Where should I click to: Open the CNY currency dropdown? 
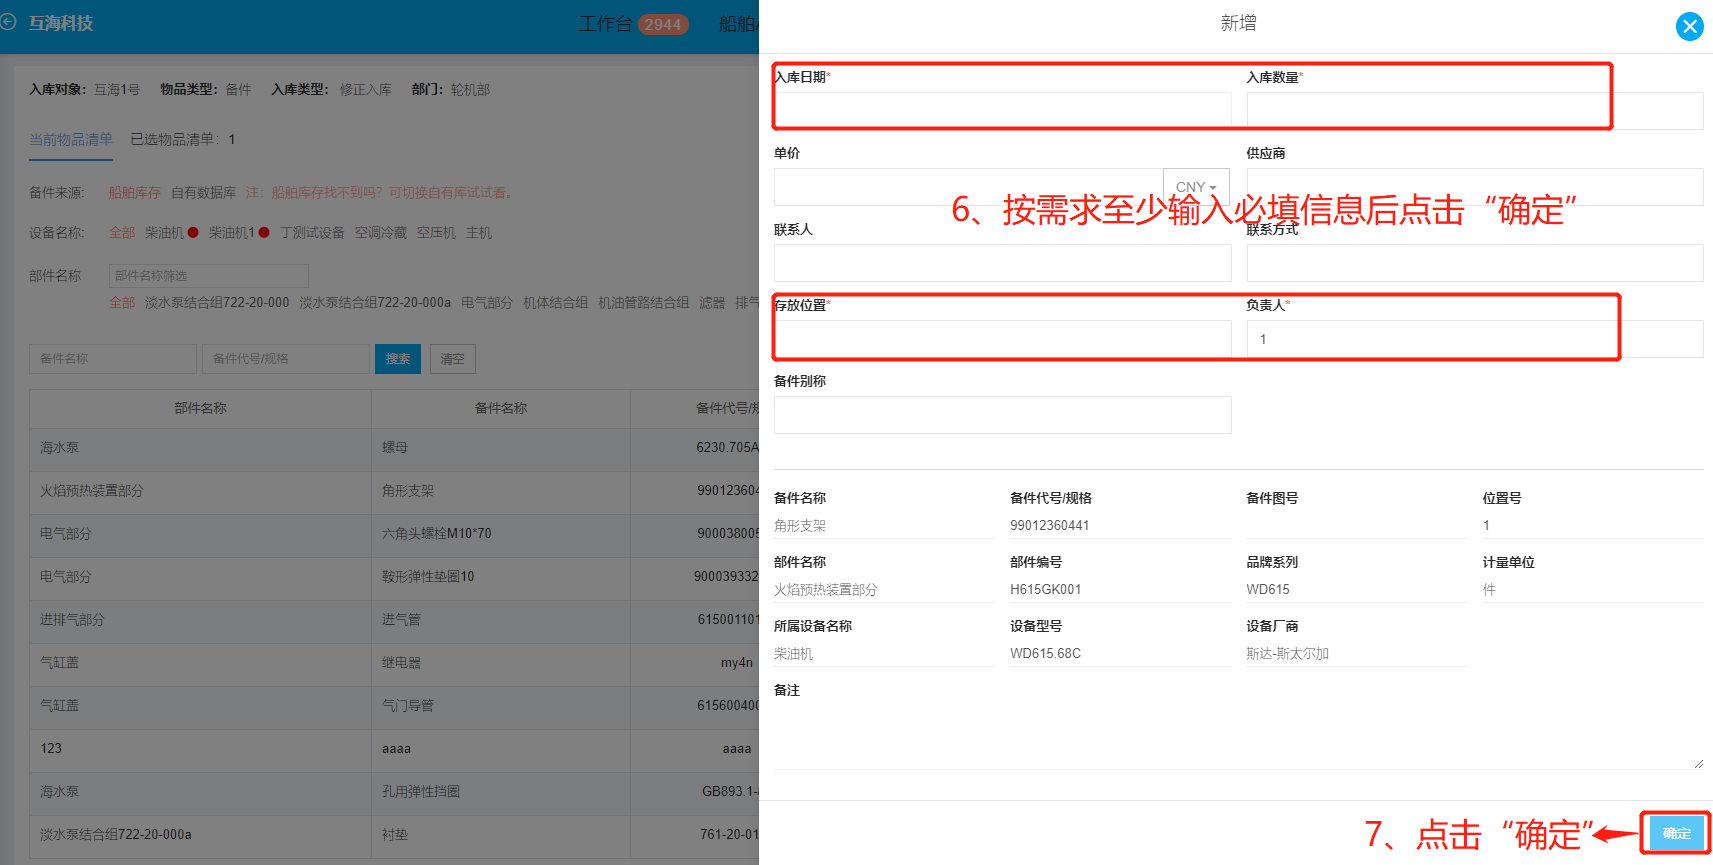1196,187
